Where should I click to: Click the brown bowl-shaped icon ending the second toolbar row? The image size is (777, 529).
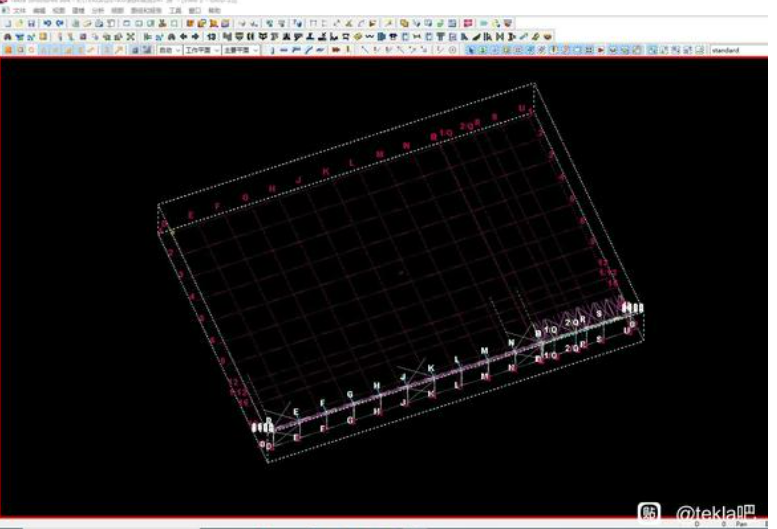(x=548, y=37)
